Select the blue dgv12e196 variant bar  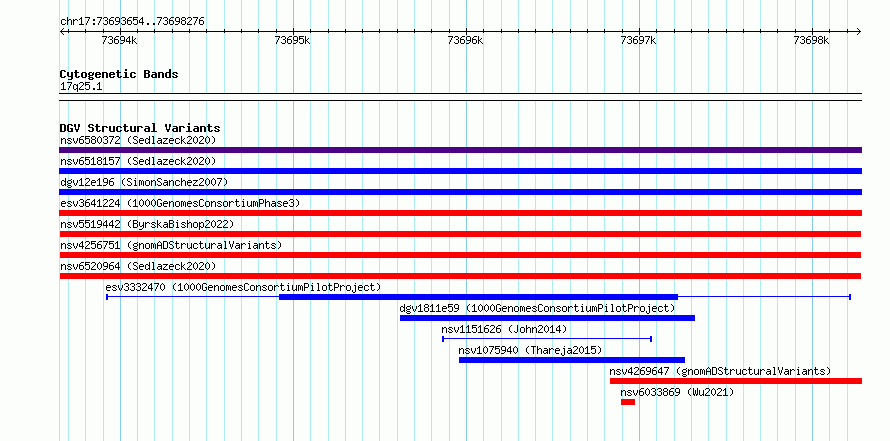(x=460, y=192)
